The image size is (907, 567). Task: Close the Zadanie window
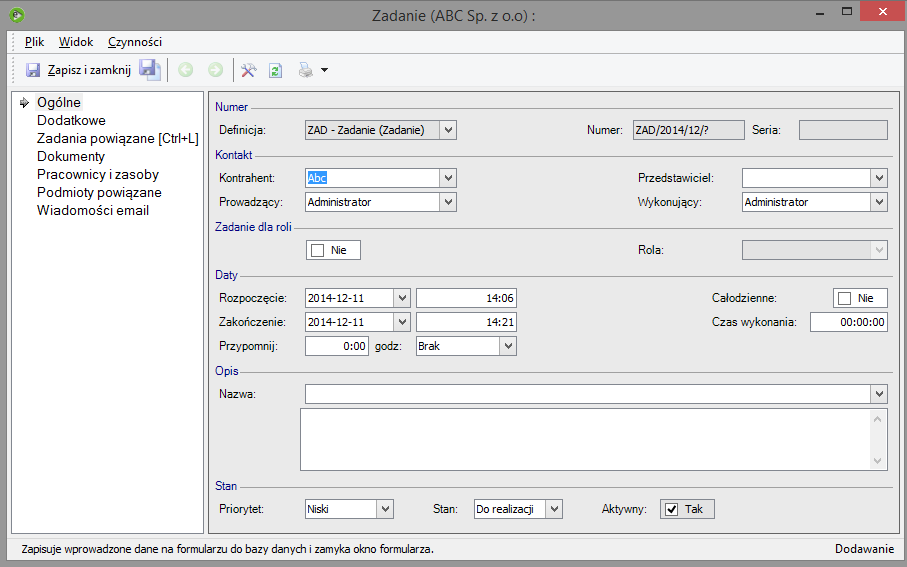tap(883, 12)
